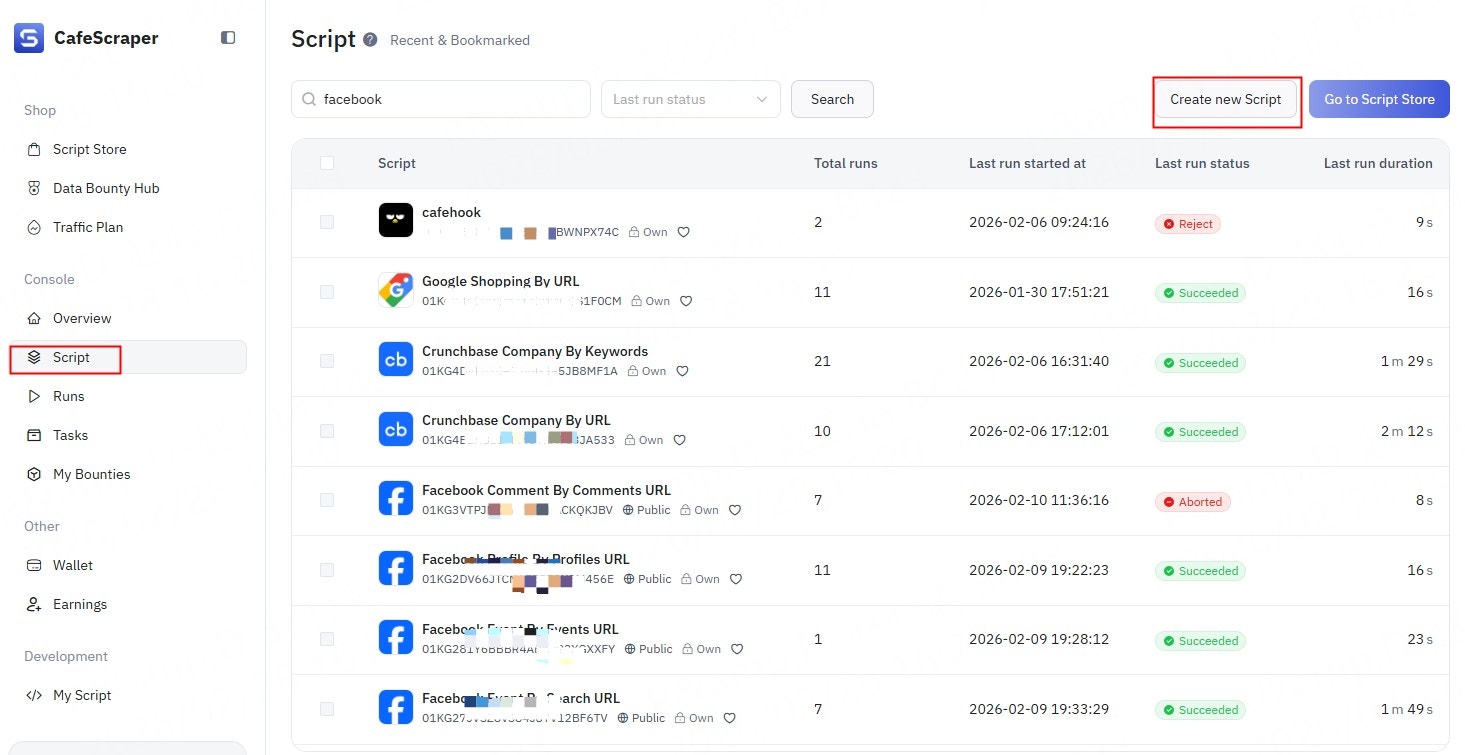Click the lock Own icon on cafehook row
This screenshot has width=1465, height=755.
pyautogui.click(x=634, y=232)
